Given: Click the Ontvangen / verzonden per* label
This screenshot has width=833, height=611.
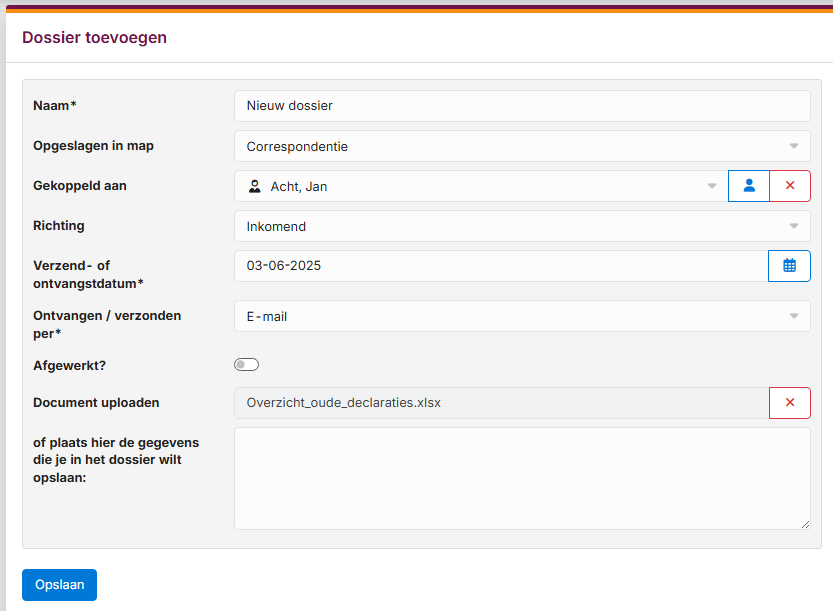Looking at the screenshot, I should coord(107,325).
